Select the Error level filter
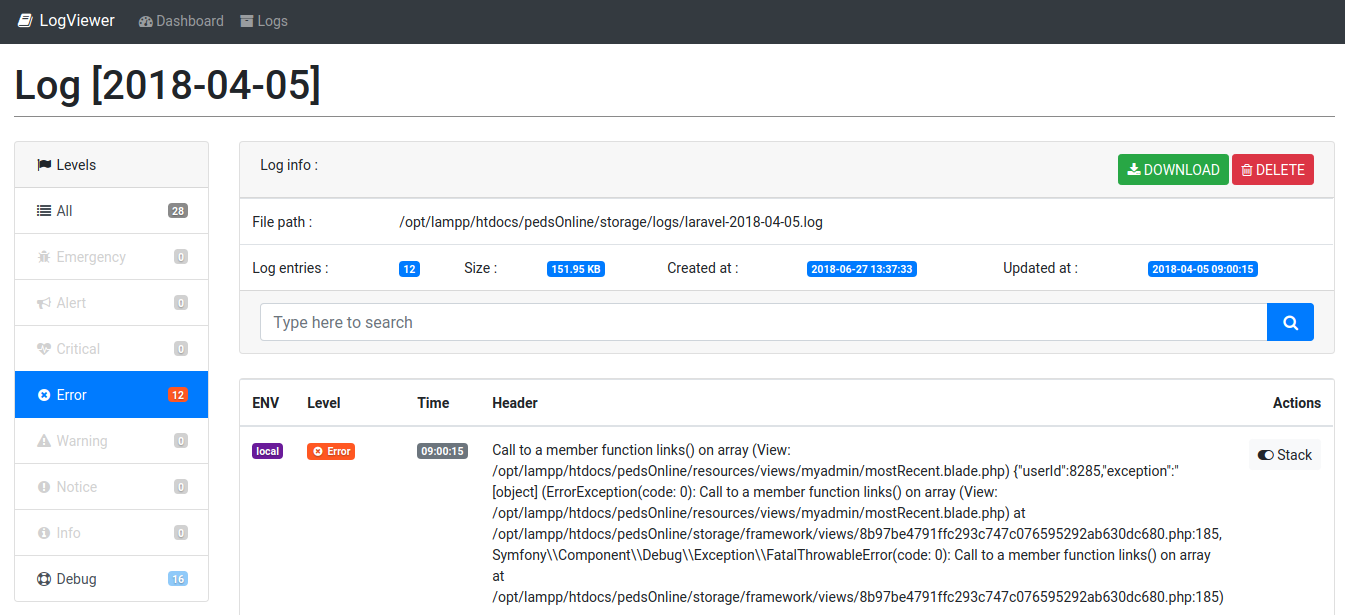The height and width of the screenshot is (615, 1345). click(x=112, y=395)
